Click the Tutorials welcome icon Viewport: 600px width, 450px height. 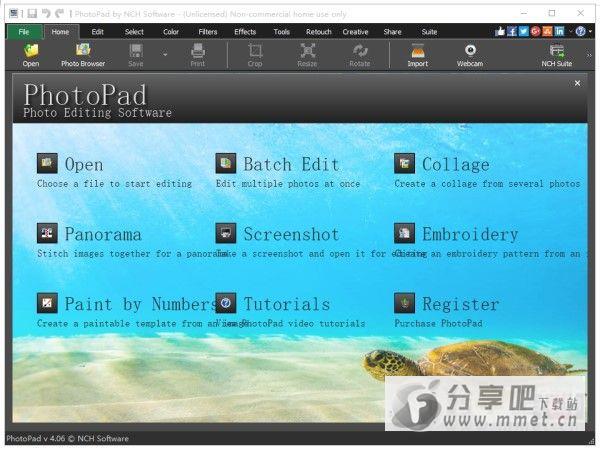[x=226, y=303]
